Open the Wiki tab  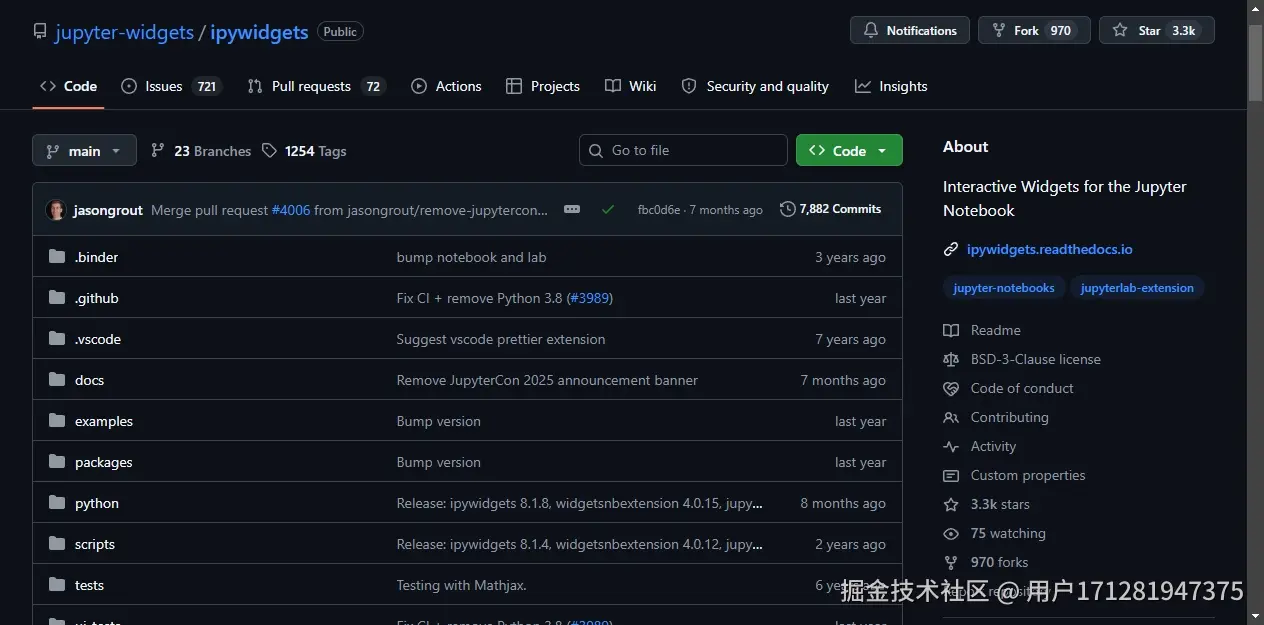coord(631,86)
